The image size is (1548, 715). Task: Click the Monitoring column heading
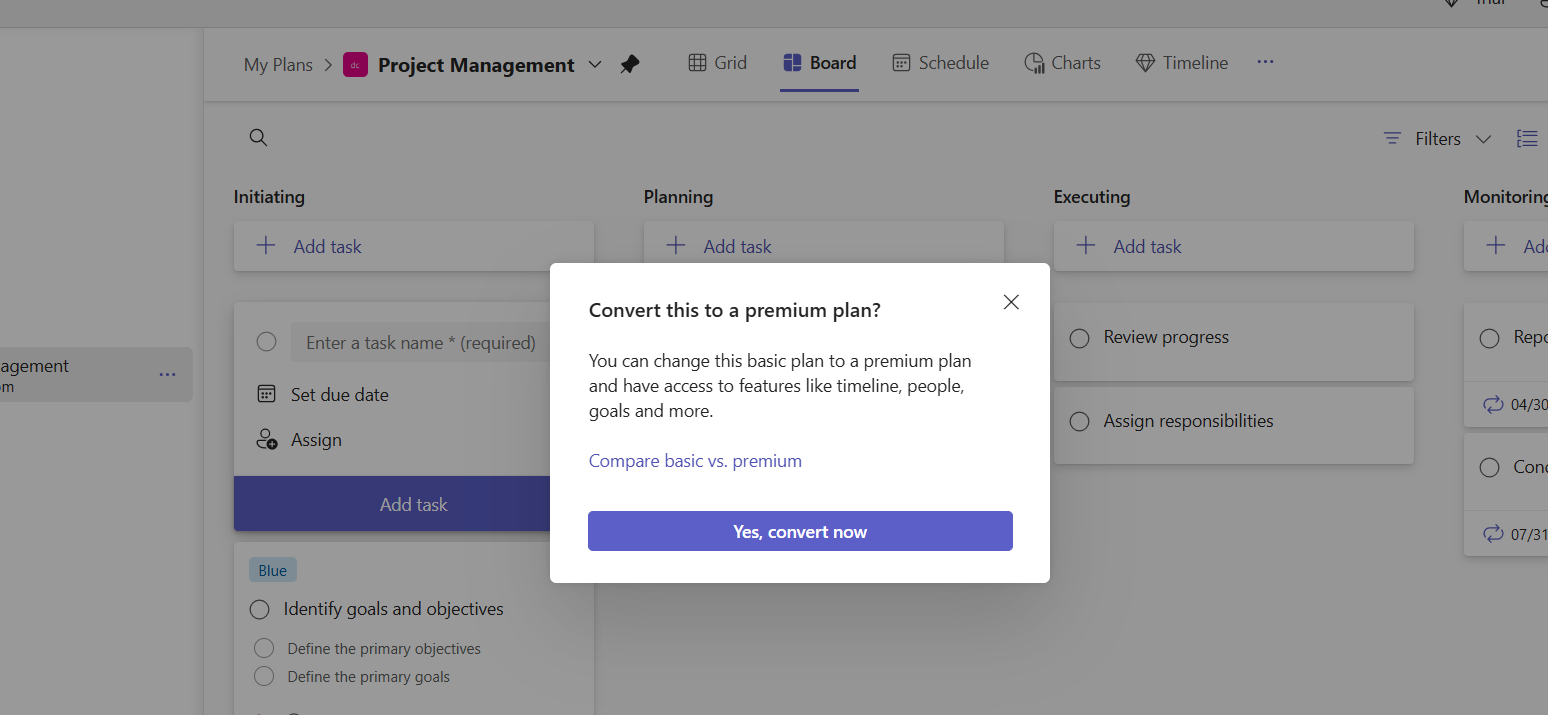[x=1505, y=197]
